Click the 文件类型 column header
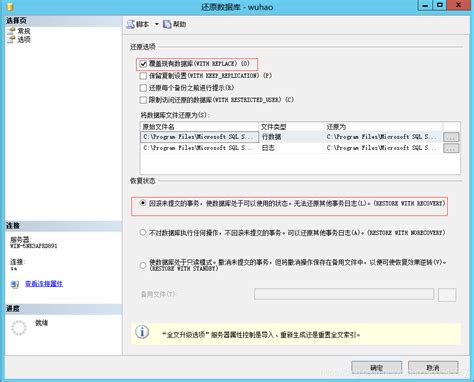This screenshot has height=382, width=474. (291, 127)
